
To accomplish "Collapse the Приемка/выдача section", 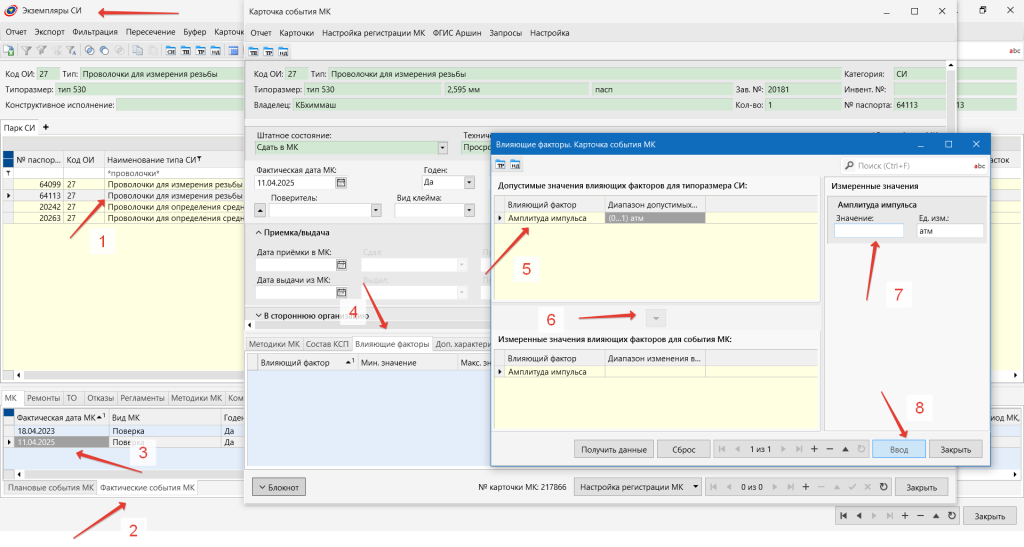I will (x=259, y=232).
